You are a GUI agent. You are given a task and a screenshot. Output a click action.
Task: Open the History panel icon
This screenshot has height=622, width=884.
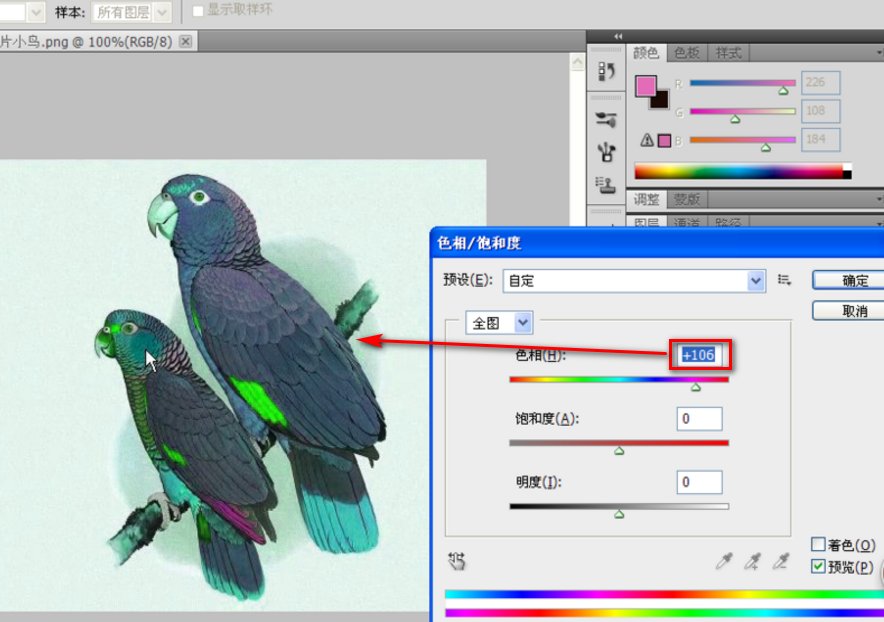[x=606, y=71]
